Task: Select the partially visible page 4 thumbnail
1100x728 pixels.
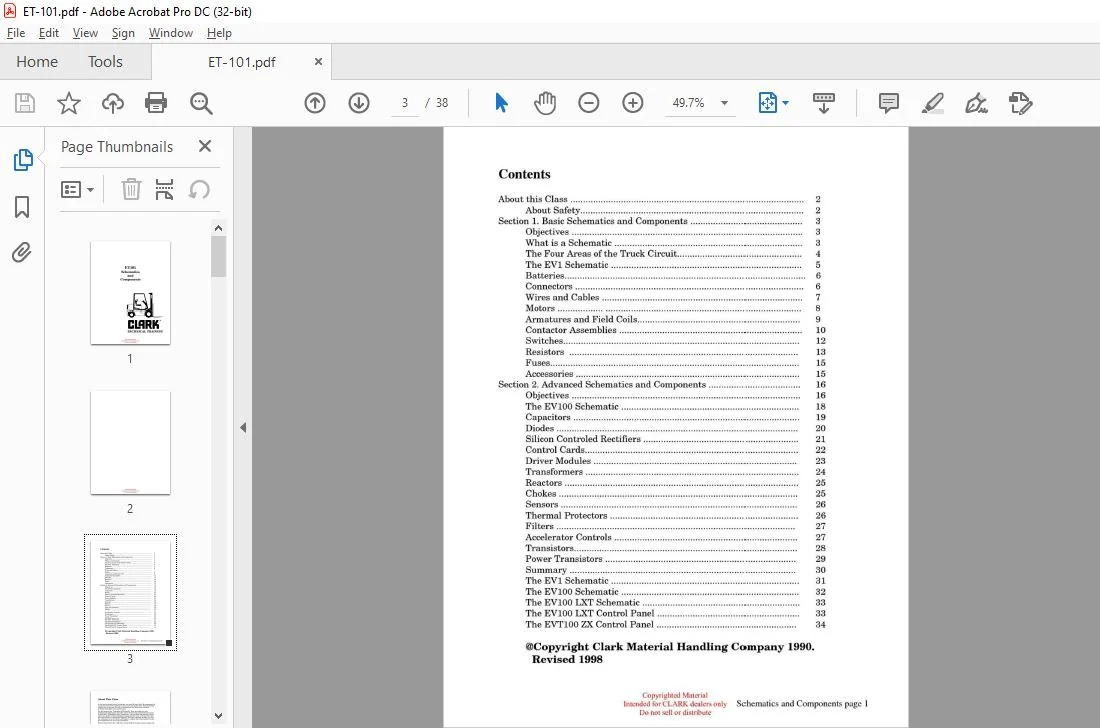Action: pyautogui.click(x=130, y=708)
